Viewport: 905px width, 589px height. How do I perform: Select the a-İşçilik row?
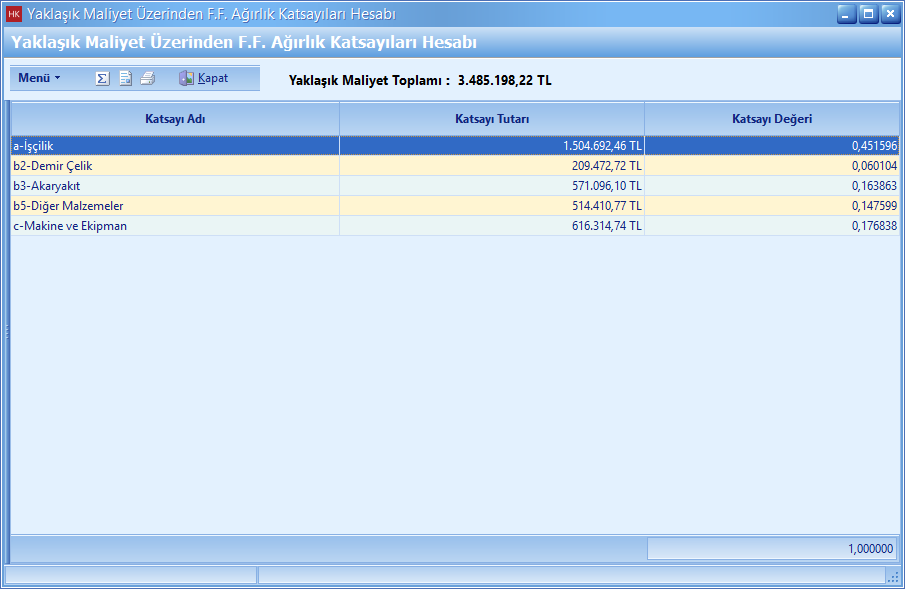175,146
